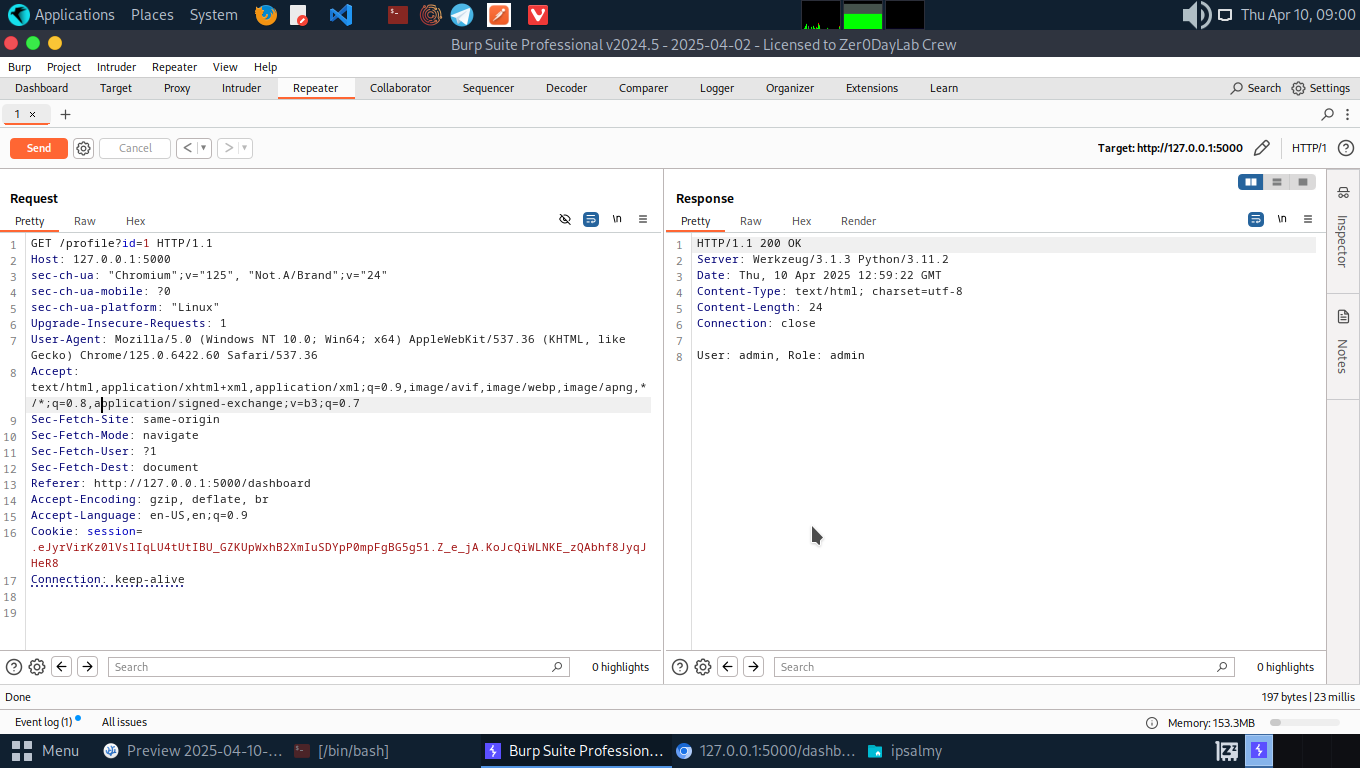1360x768 pixels.
Task: Select 'User: admin, Role: admin' response text
Action: tap(781, 356)
